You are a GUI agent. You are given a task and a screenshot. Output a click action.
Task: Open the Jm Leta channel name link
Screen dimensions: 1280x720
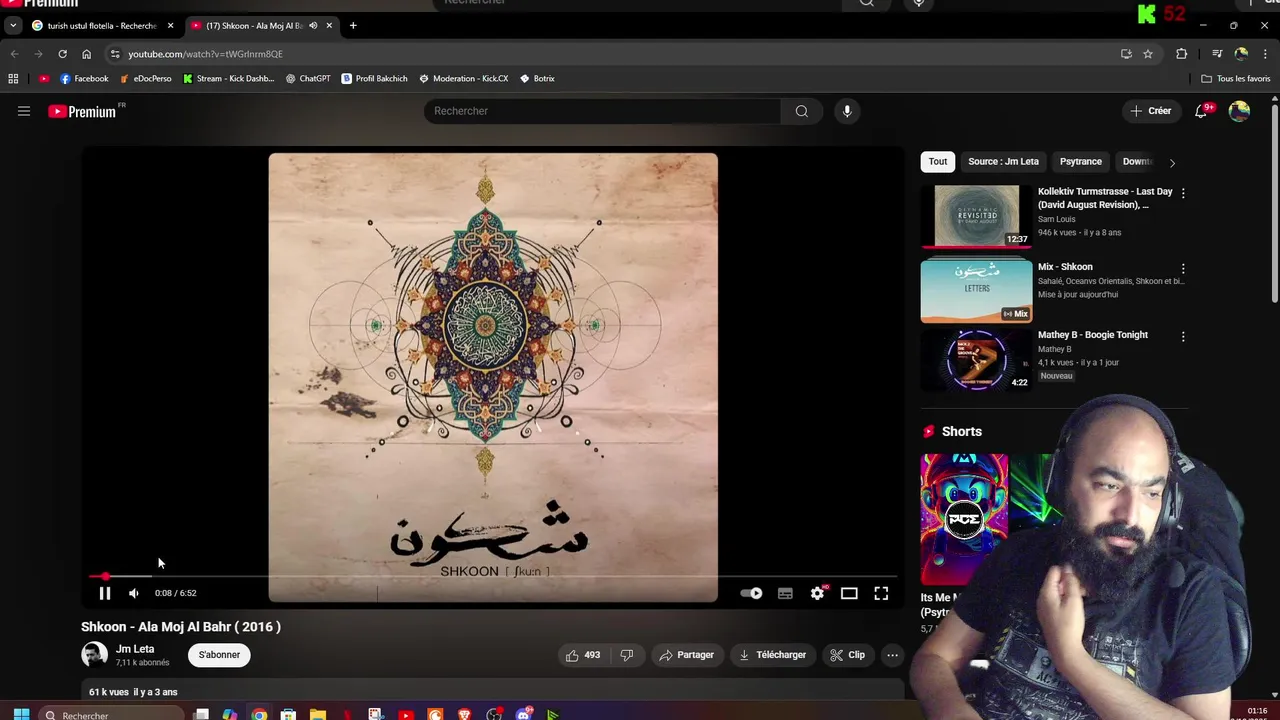pos(135,649)
